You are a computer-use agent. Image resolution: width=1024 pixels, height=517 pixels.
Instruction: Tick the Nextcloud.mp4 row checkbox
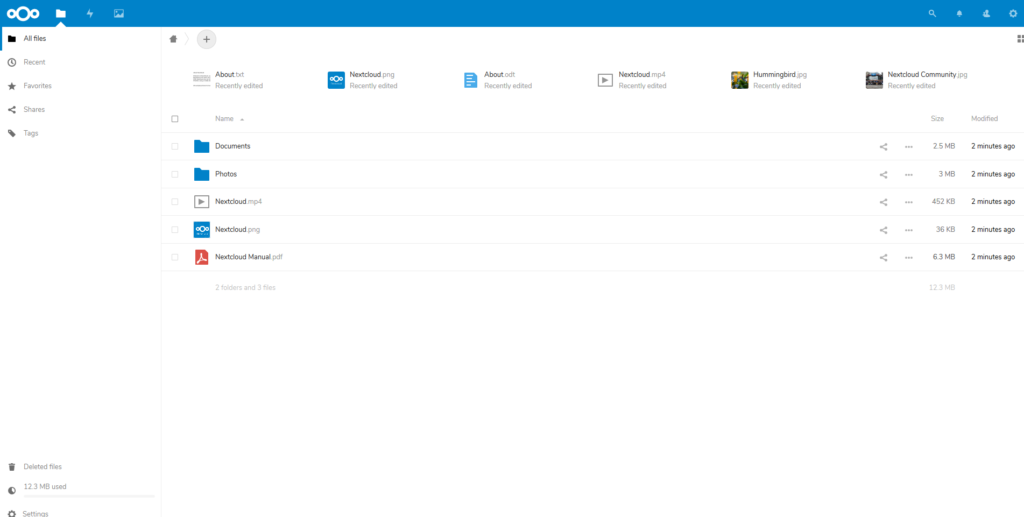174,202
